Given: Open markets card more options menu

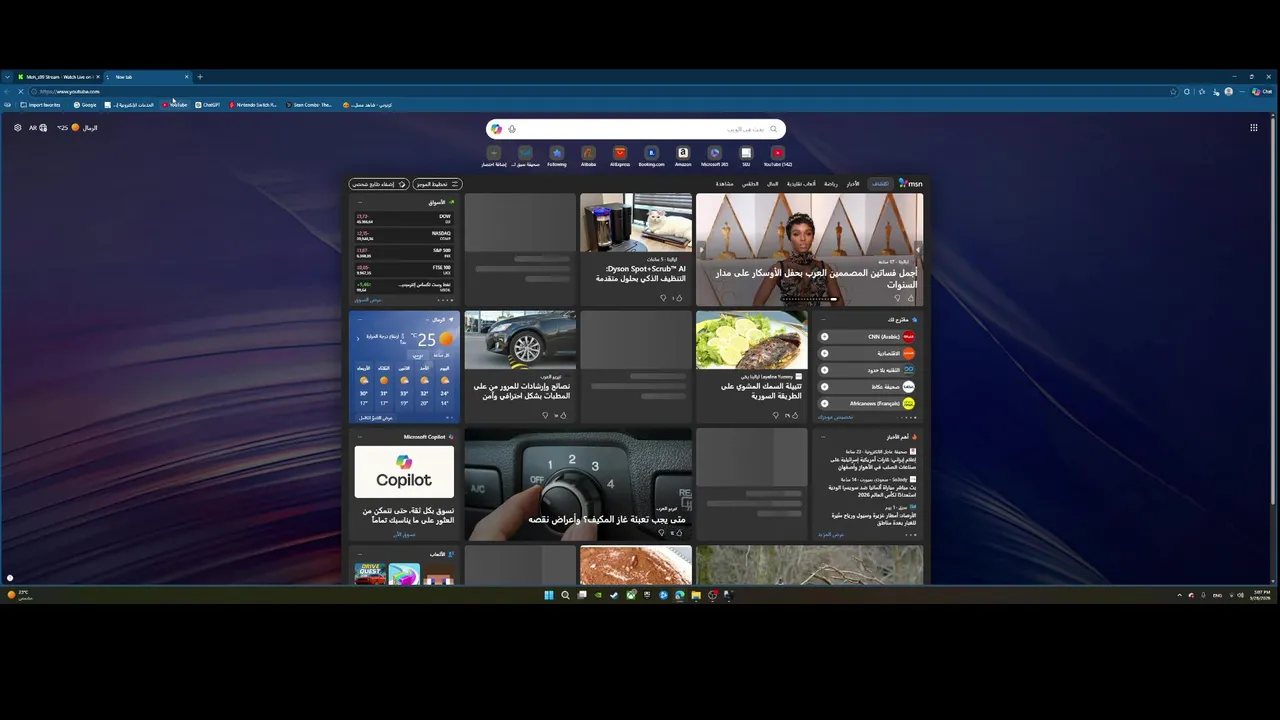Looking at the screenshot, I should [360, 202].
